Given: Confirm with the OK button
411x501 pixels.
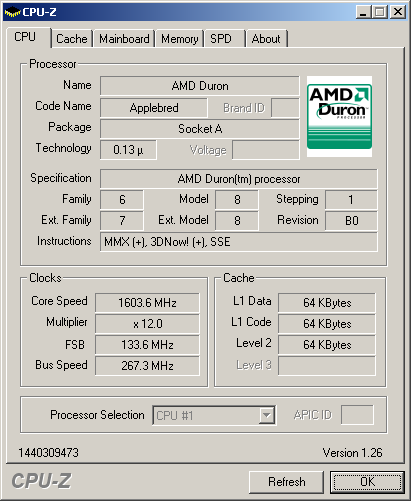Looking at the screenshot, I should click(x=367, y=482).
